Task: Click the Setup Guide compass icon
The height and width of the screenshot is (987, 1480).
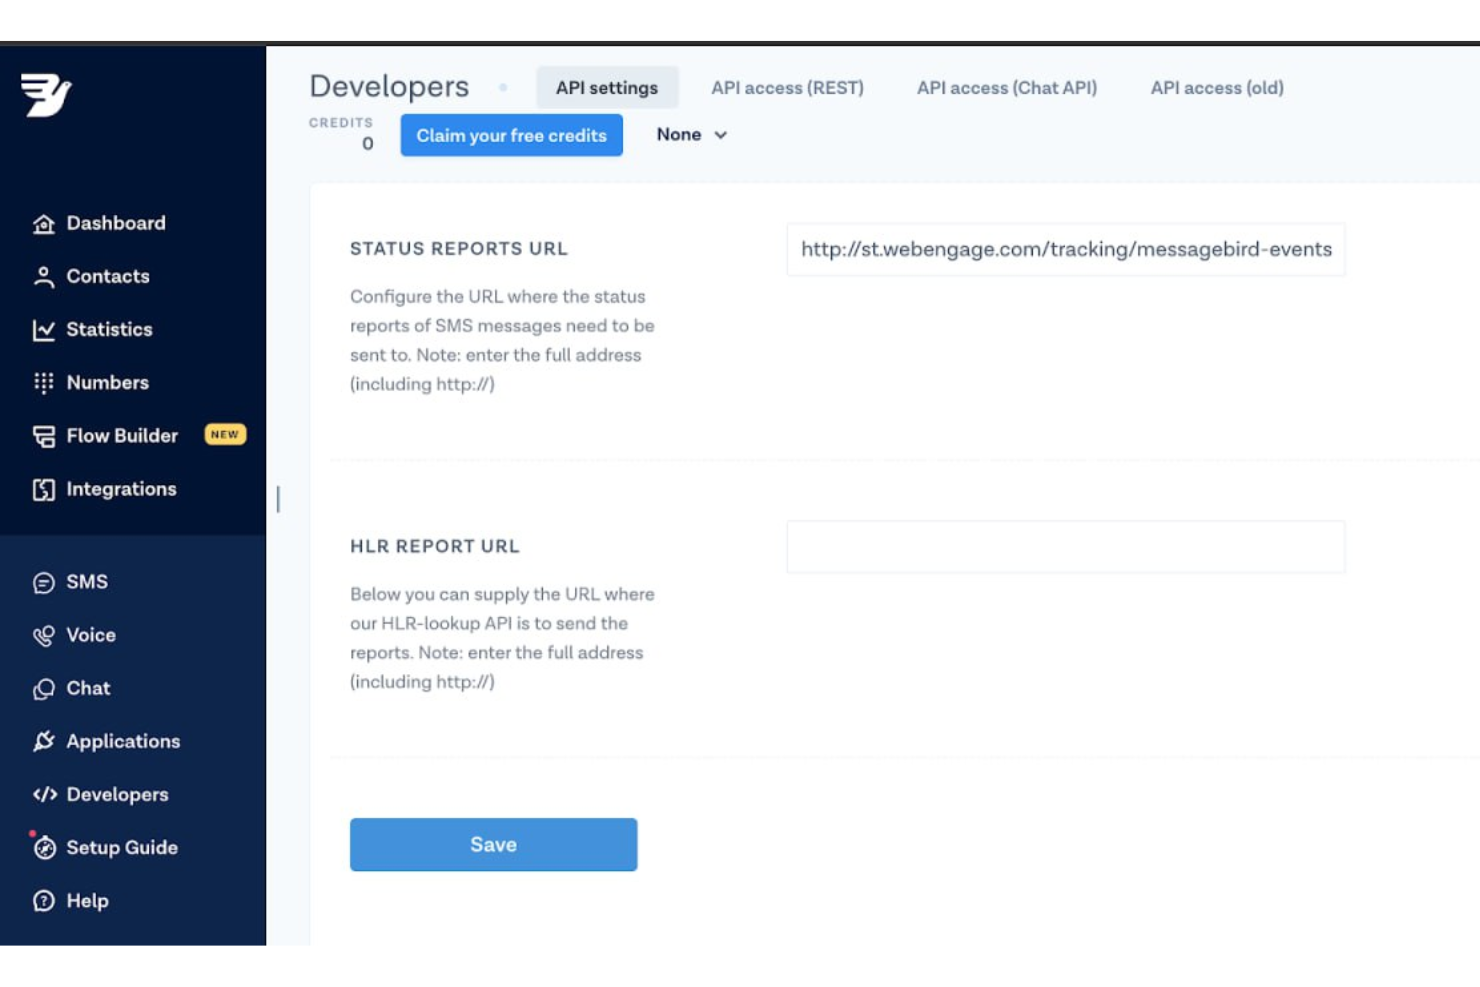Action: pyautogui.click(x=44, y=847)
